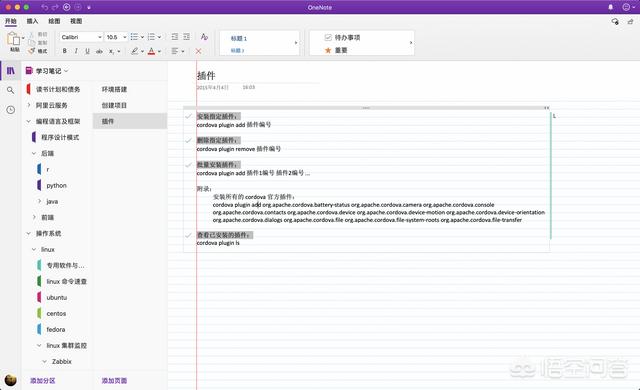
Task: Open the notifications bell icon
Action: pyautogui.click(x=611, y=7)
